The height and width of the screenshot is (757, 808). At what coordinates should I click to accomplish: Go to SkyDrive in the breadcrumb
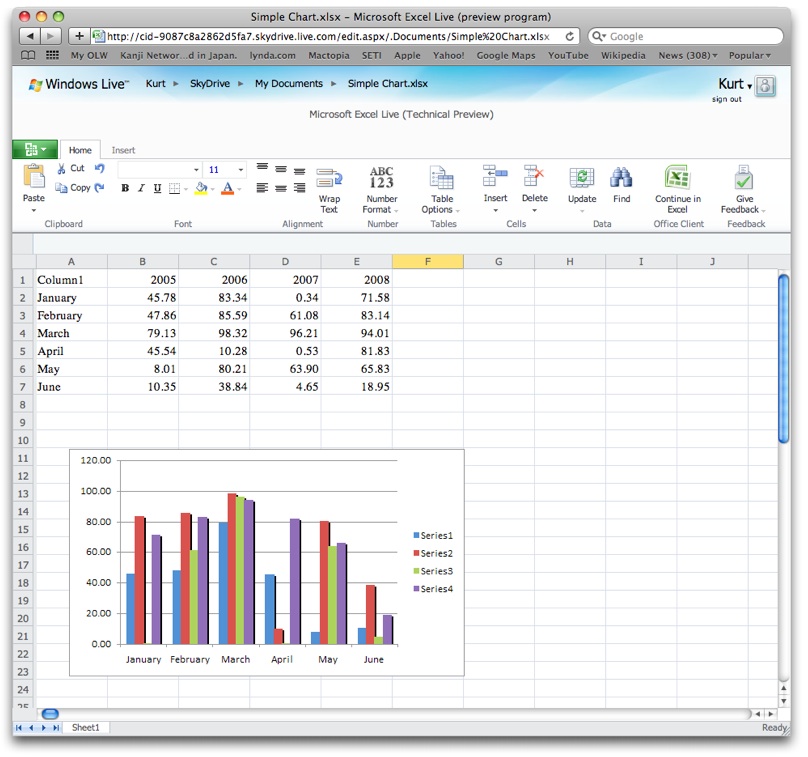[x=210, y=83]
